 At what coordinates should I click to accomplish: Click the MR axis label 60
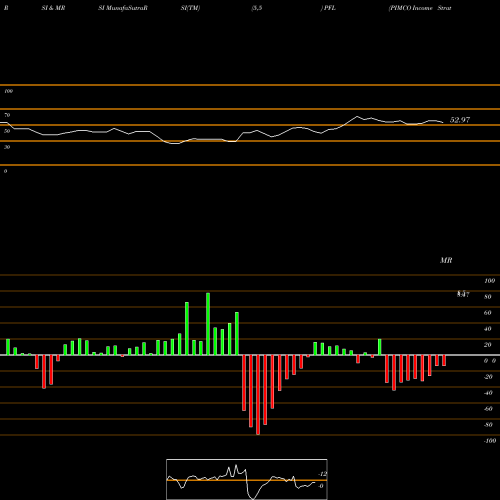(488, 313)
